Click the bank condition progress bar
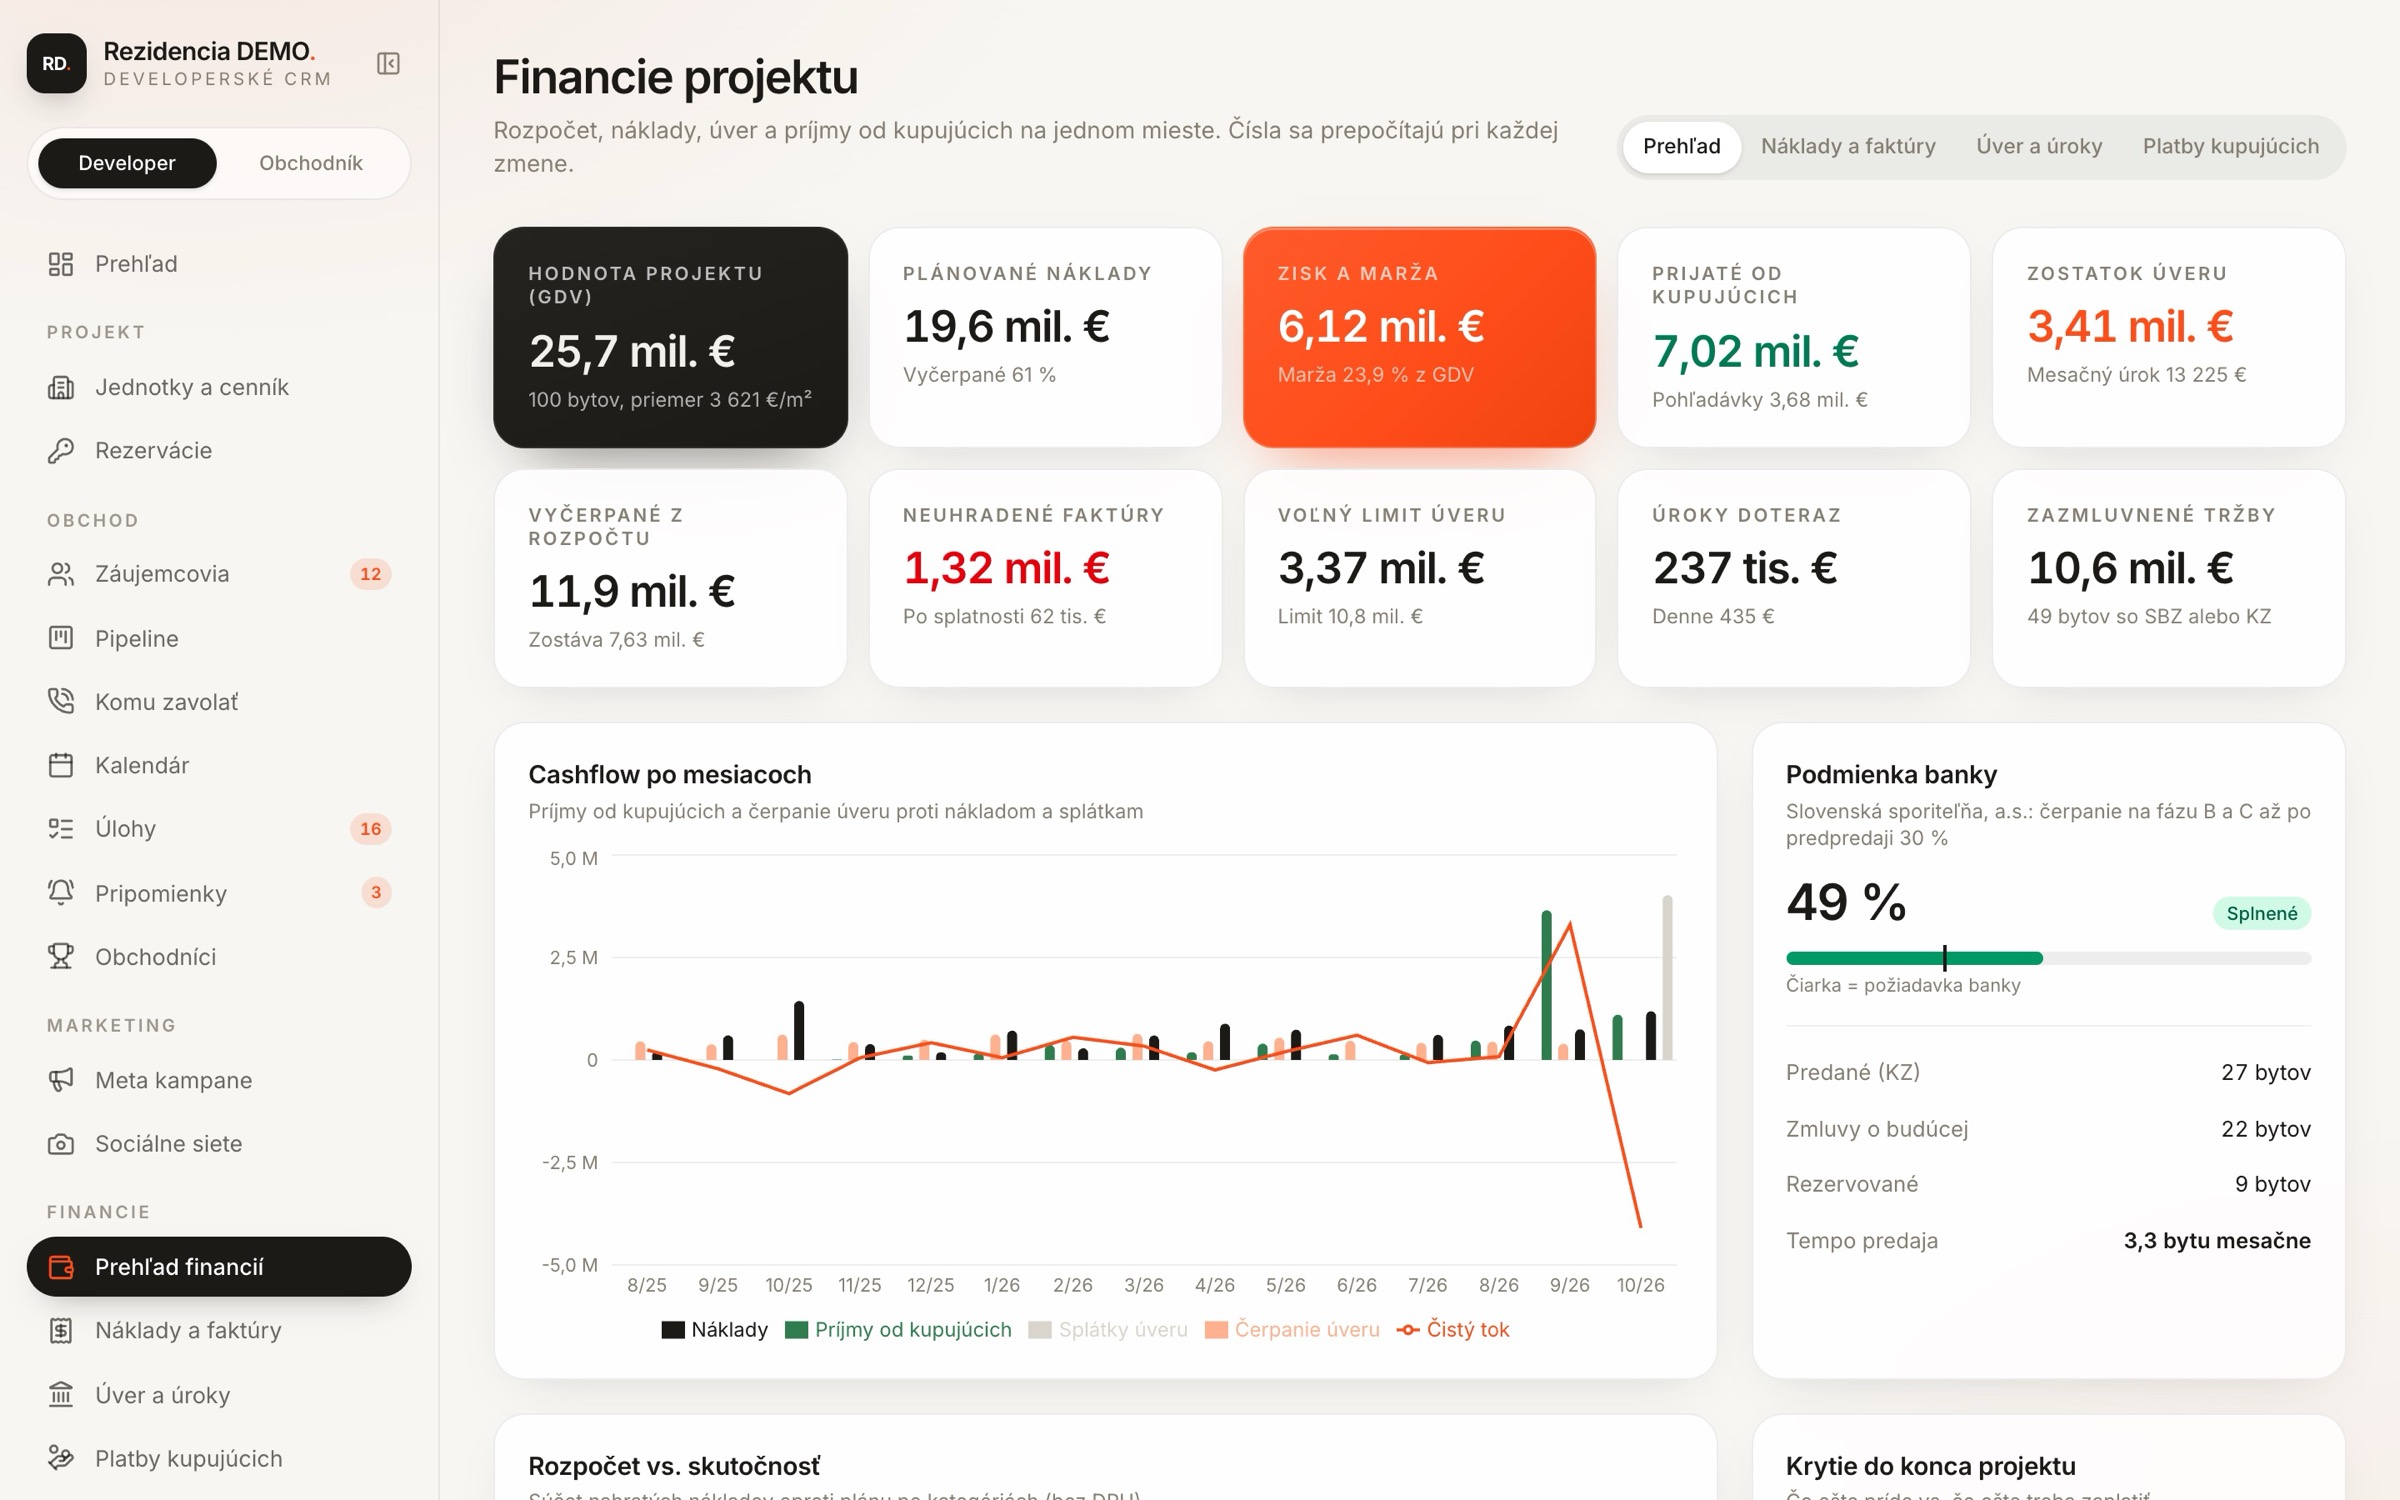The image size is (2400, 1500). [2048, 958]
